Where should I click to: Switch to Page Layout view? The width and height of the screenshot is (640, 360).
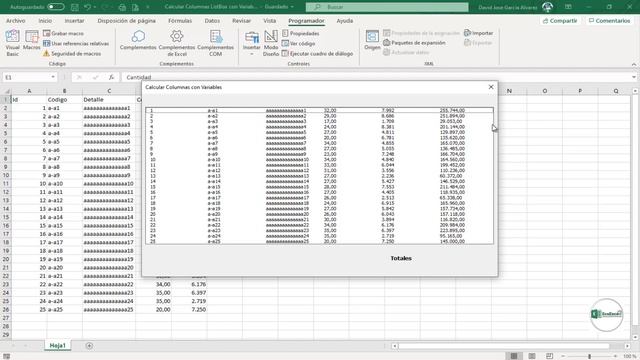pos(531,356)
